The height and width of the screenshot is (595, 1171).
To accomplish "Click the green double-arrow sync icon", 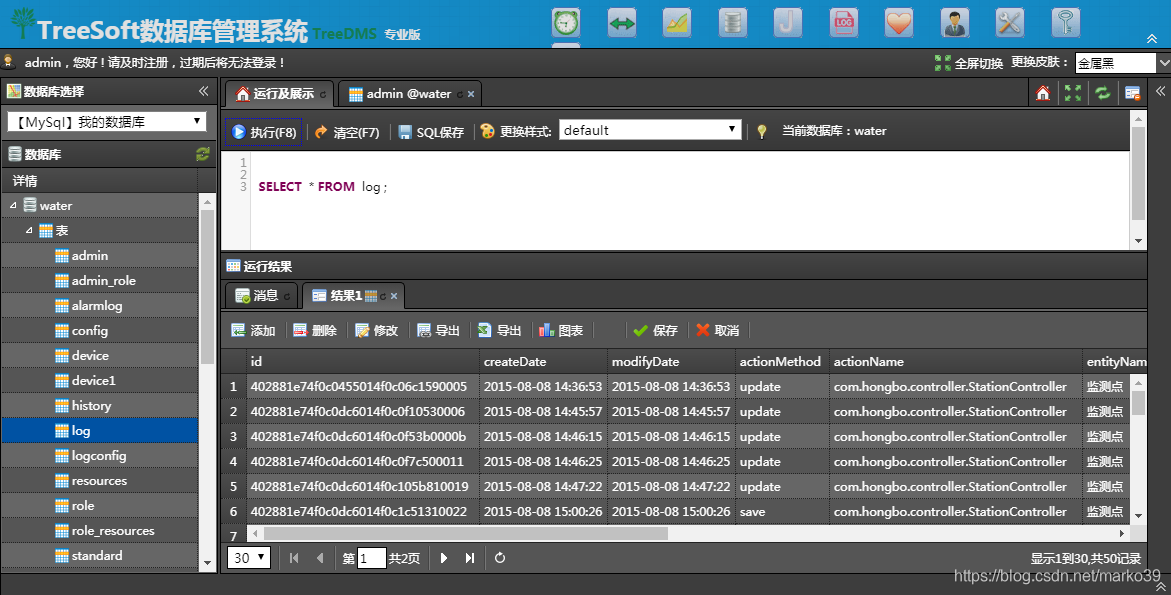I will 621,22.
